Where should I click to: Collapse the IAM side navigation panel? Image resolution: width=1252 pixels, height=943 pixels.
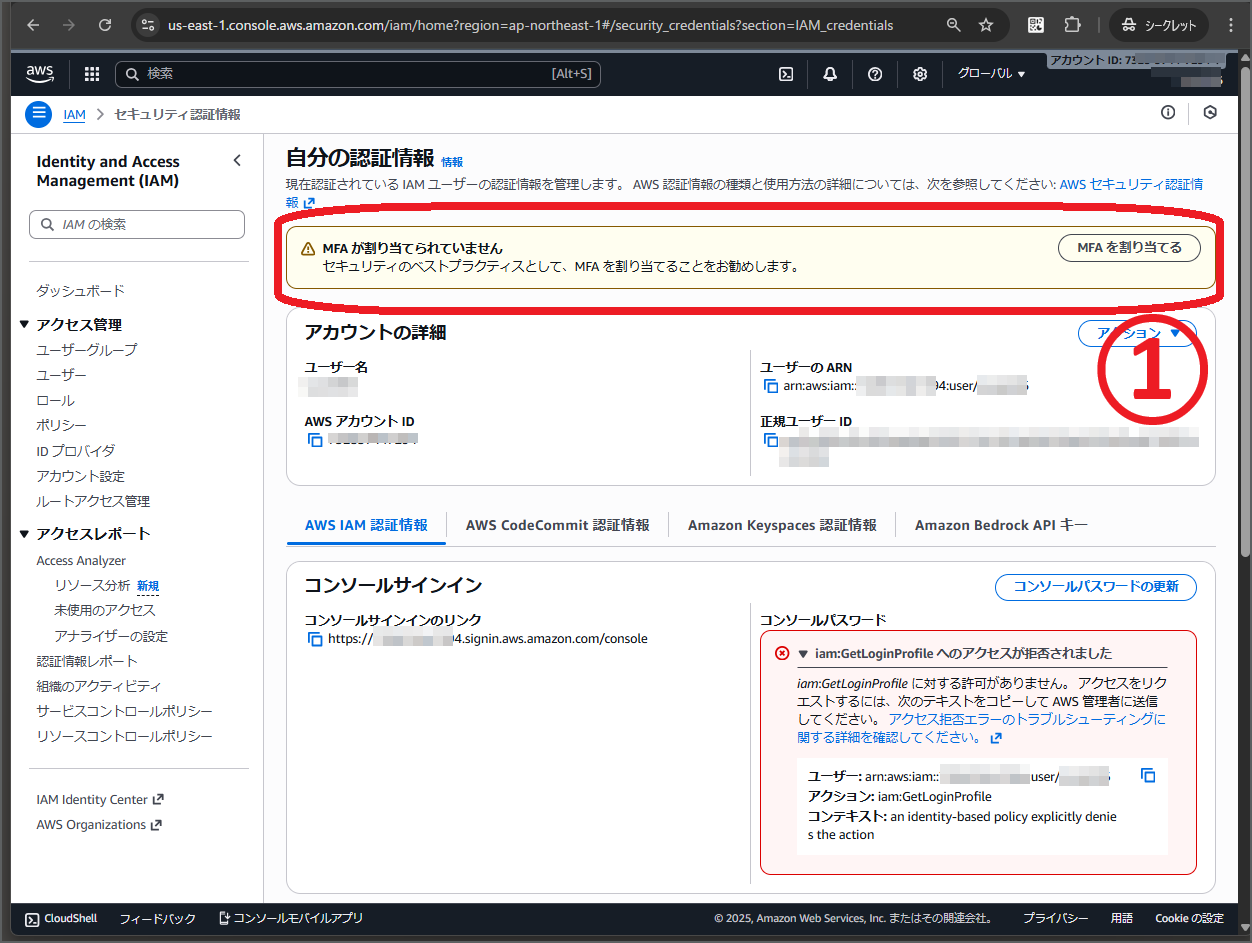pos(237,160)
